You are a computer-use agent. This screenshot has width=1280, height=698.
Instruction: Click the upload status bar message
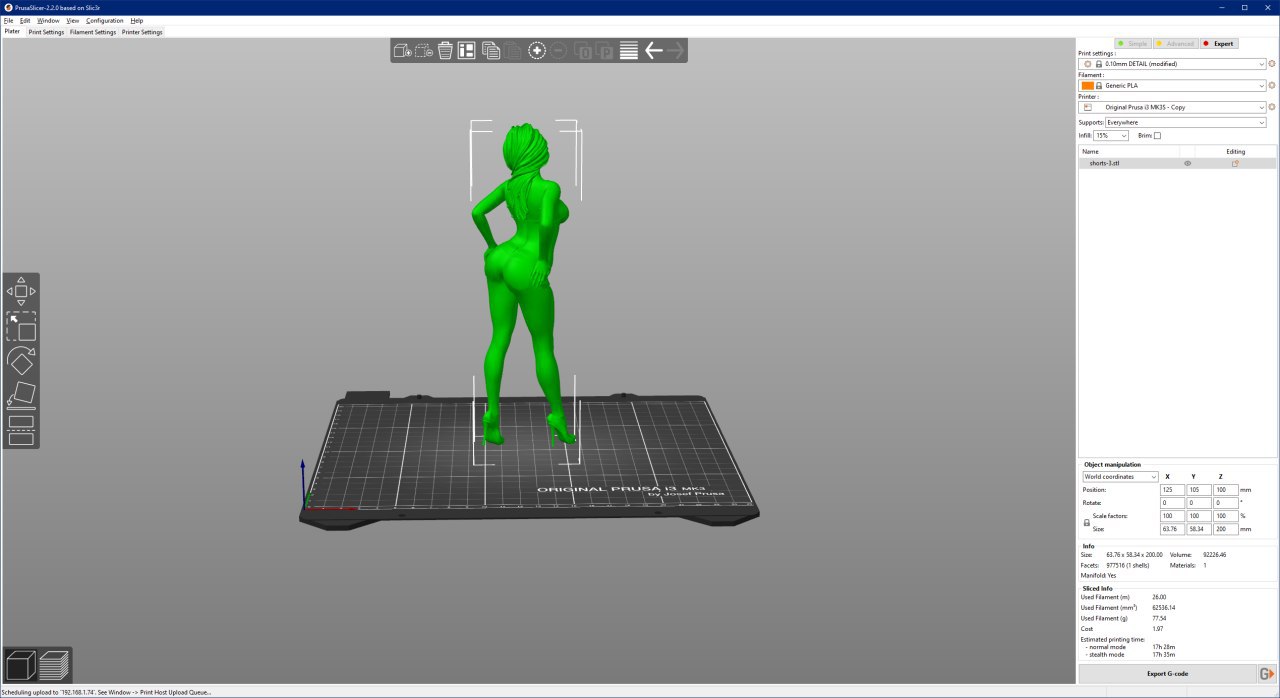click(106, 692)
